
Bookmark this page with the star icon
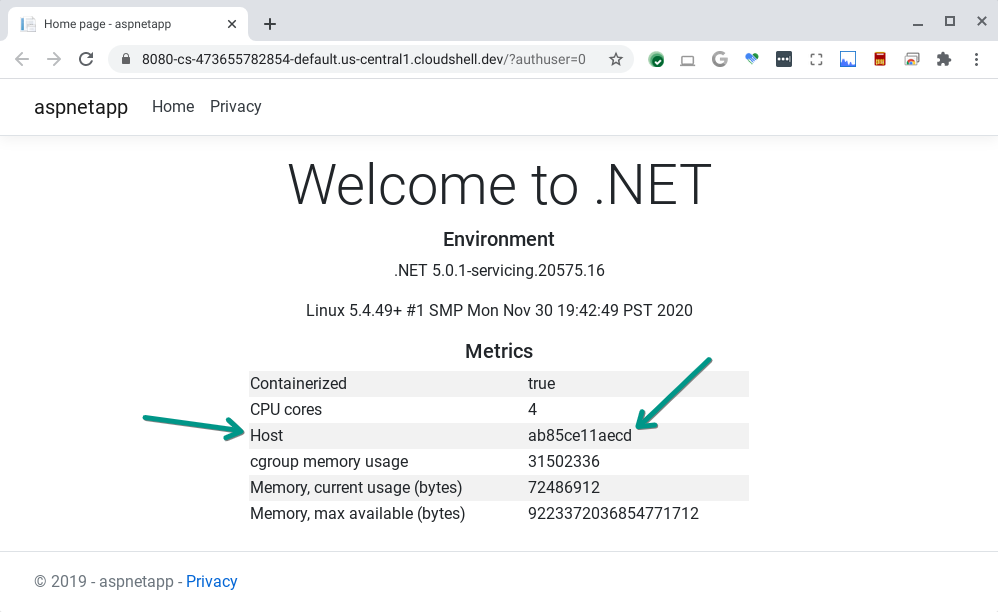[616, 60]
